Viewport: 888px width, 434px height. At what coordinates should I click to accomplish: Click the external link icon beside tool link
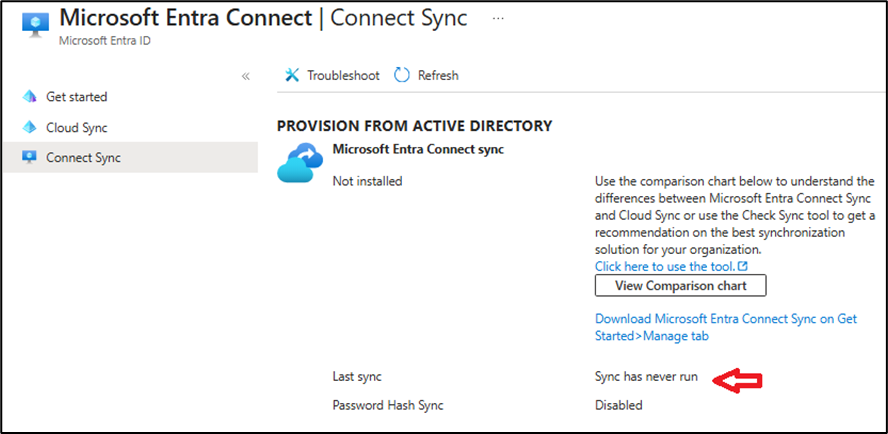coord(742,266)
